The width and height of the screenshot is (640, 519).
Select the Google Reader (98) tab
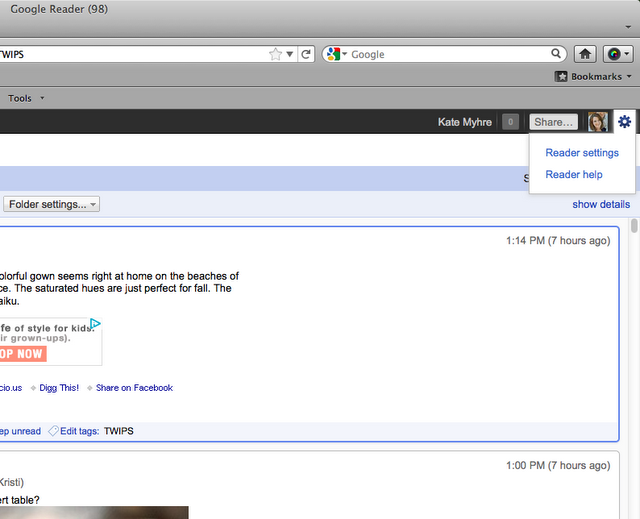coord(59,9)
